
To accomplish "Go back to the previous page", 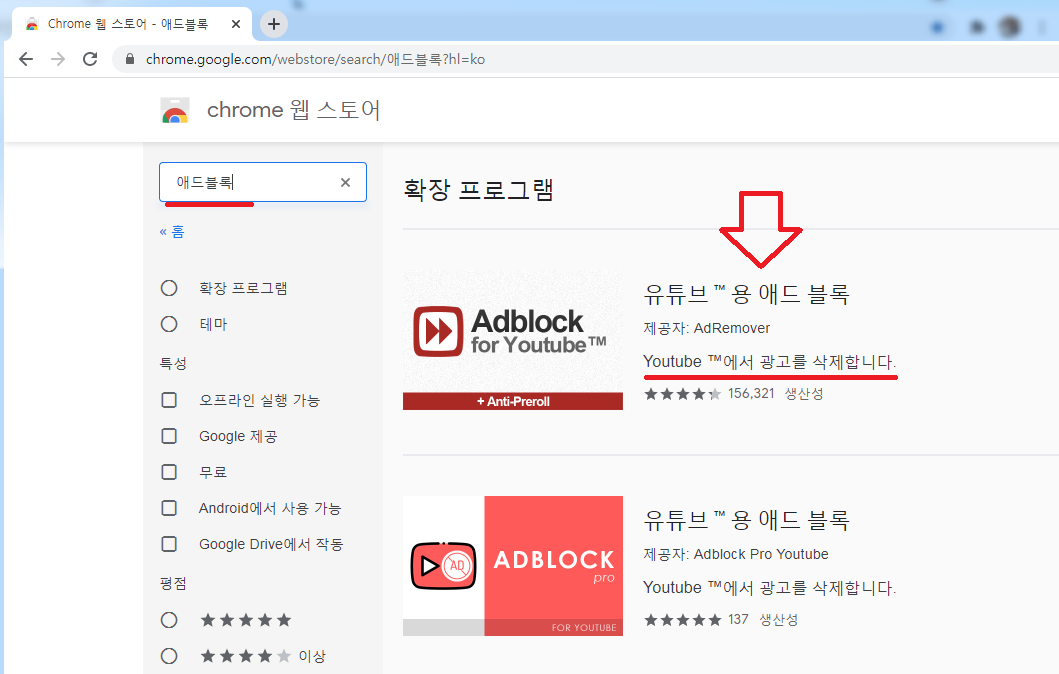I will pos(26,59).
